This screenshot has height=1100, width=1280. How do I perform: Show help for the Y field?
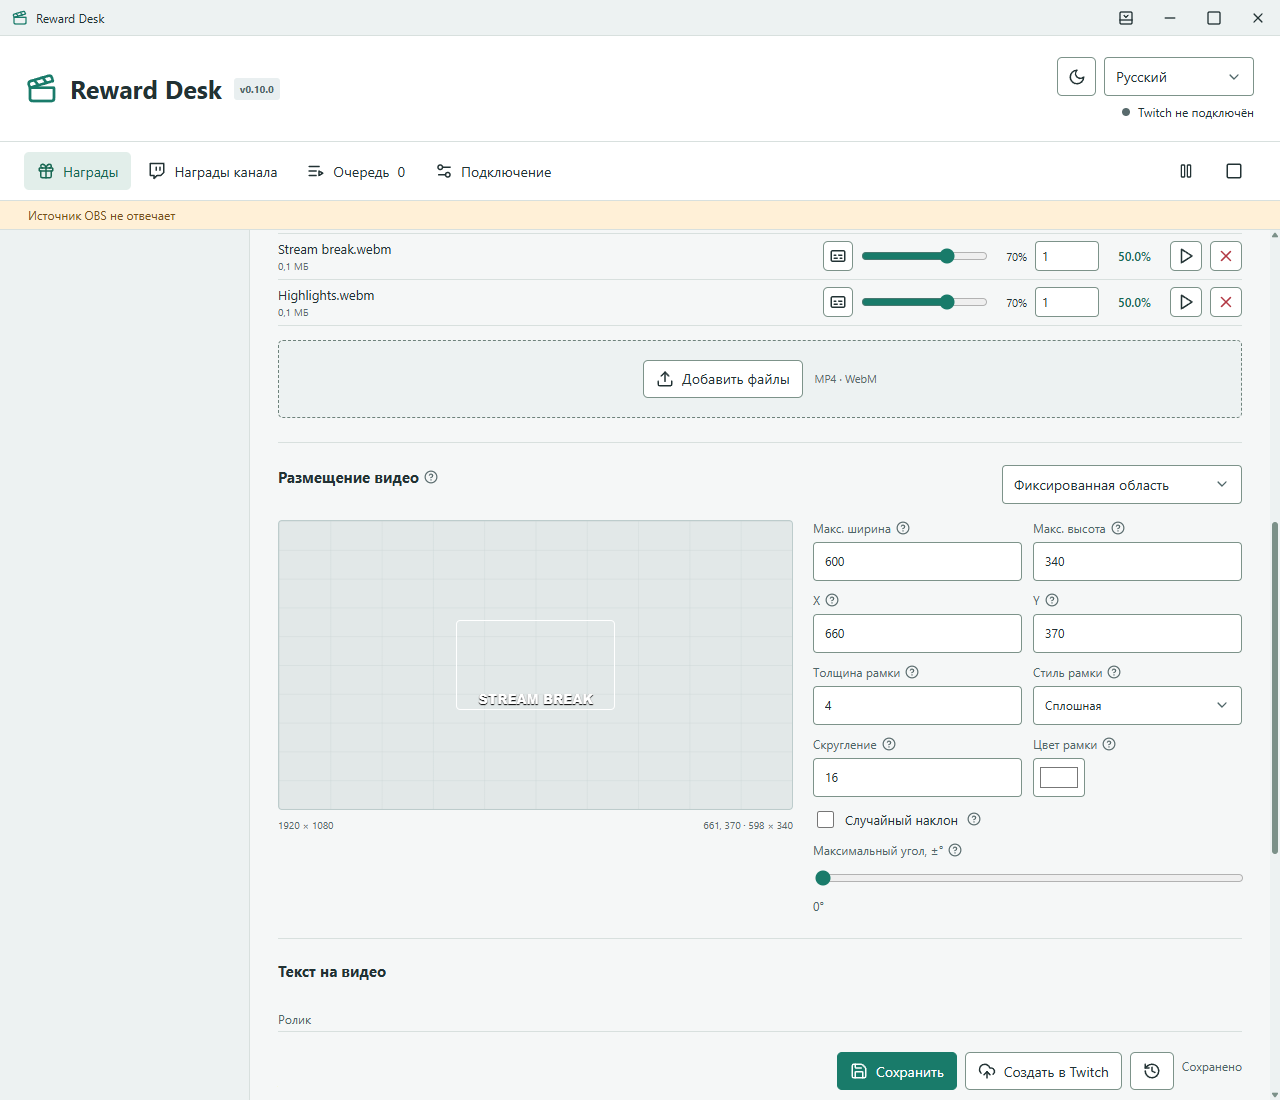pos(1052,600)
